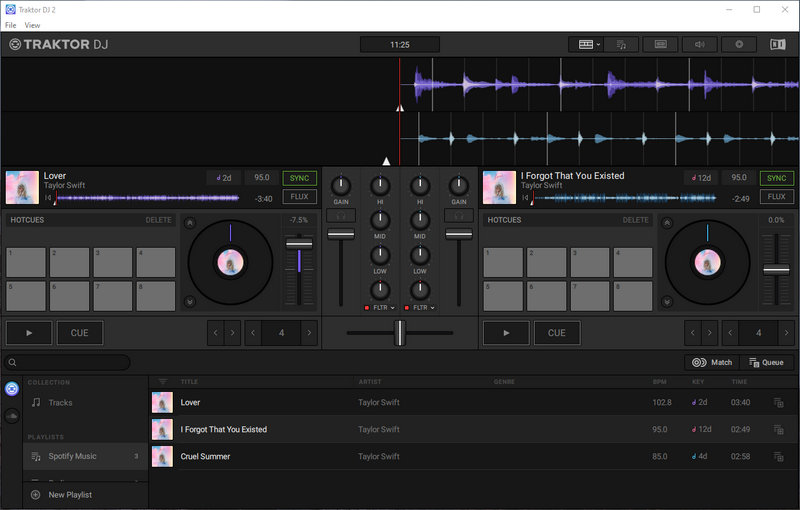
Task: Toggle the mixer view icon in top toolbar
Action: [660, 44]
